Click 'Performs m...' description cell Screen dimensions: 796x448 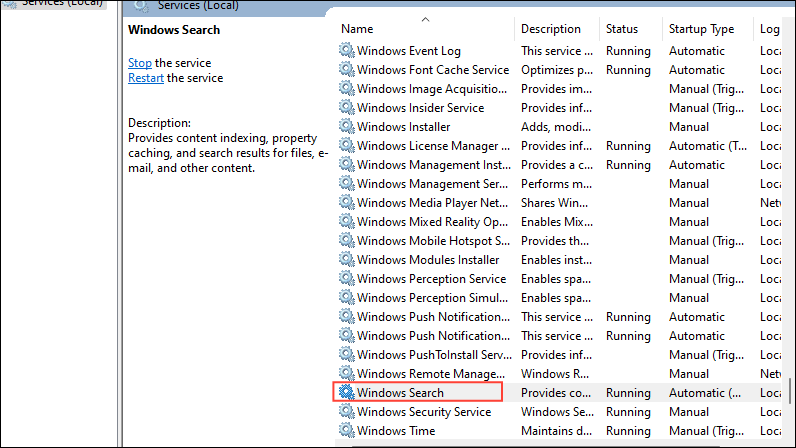pos(556,184)
